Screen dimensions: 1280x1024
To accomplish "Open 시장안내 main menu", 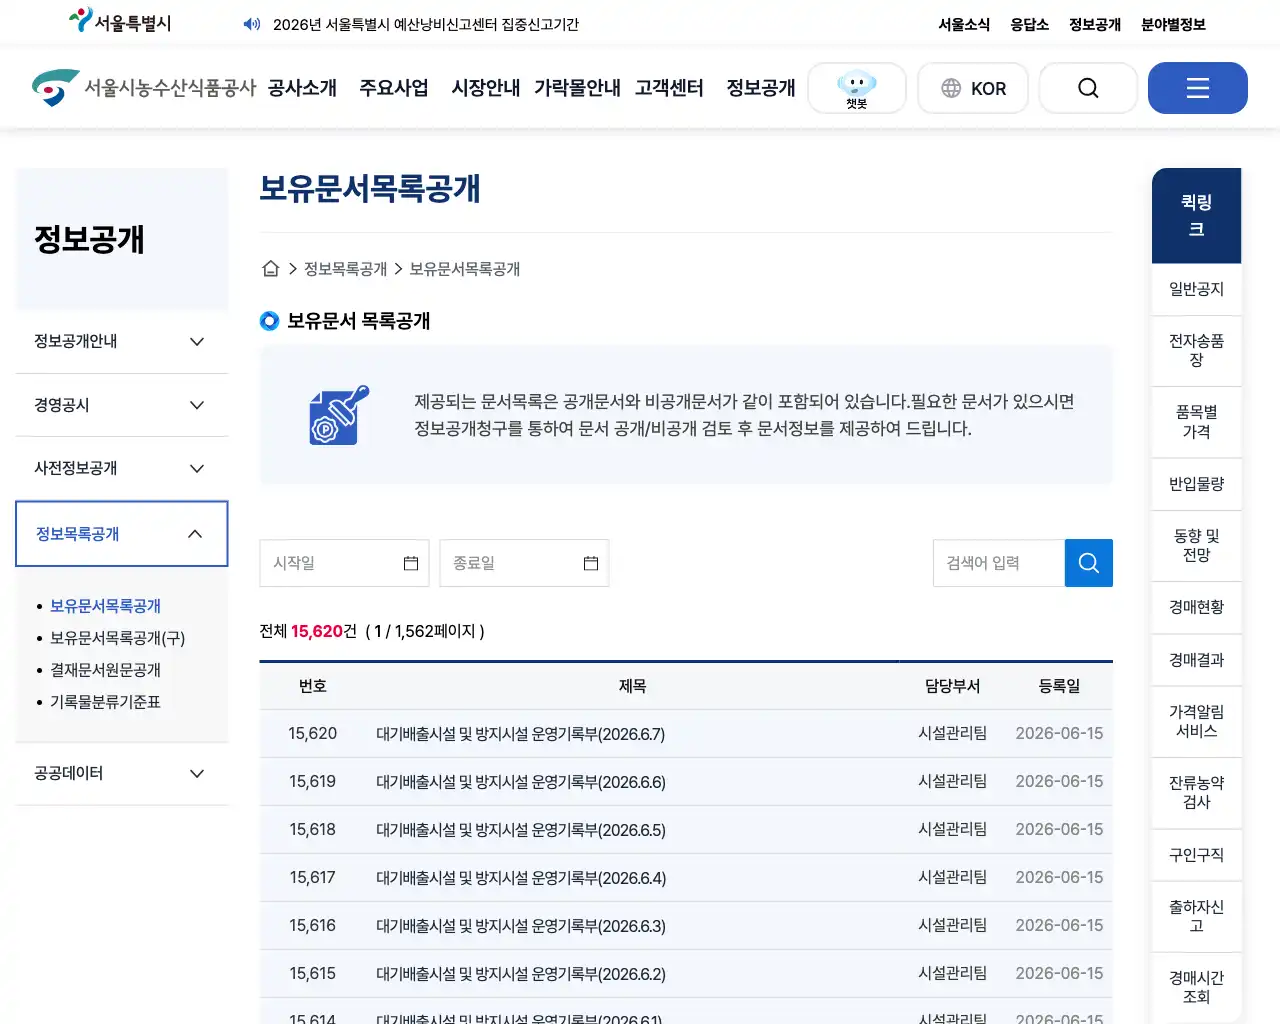I will click(x=486, y=88).
